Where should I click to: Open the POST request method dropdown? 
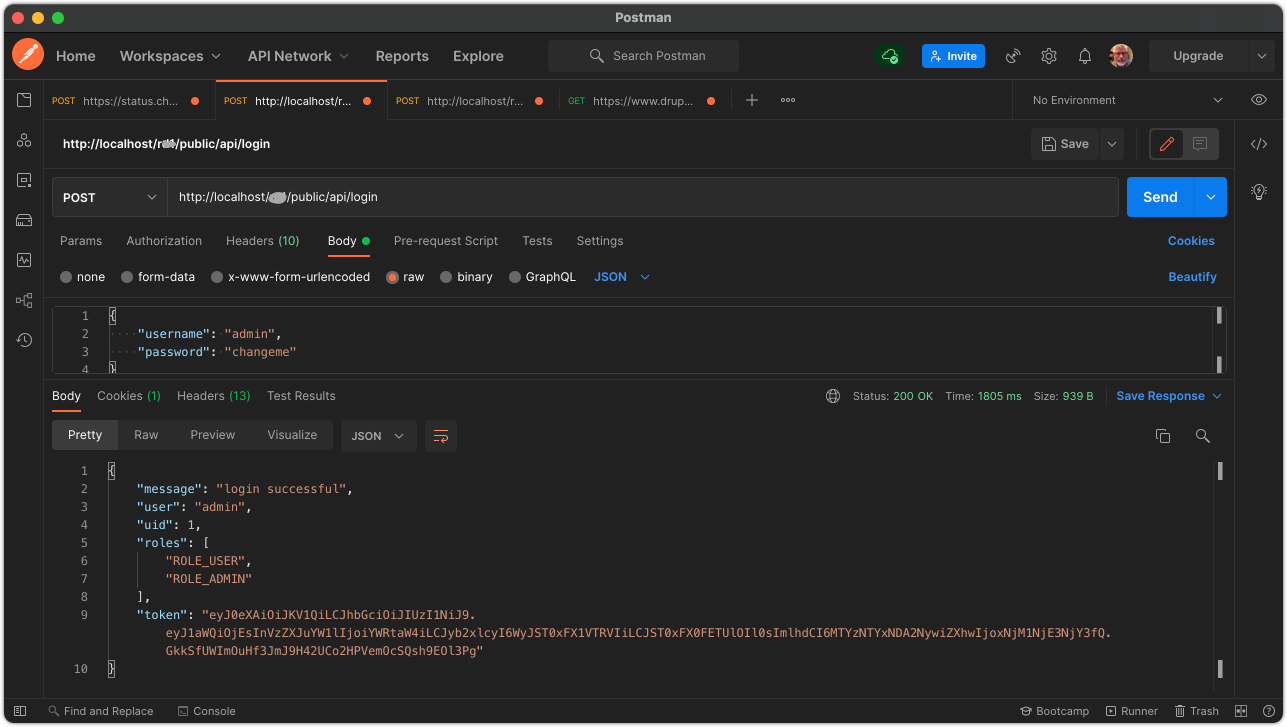pyautogui.click(x=108, y=197)
